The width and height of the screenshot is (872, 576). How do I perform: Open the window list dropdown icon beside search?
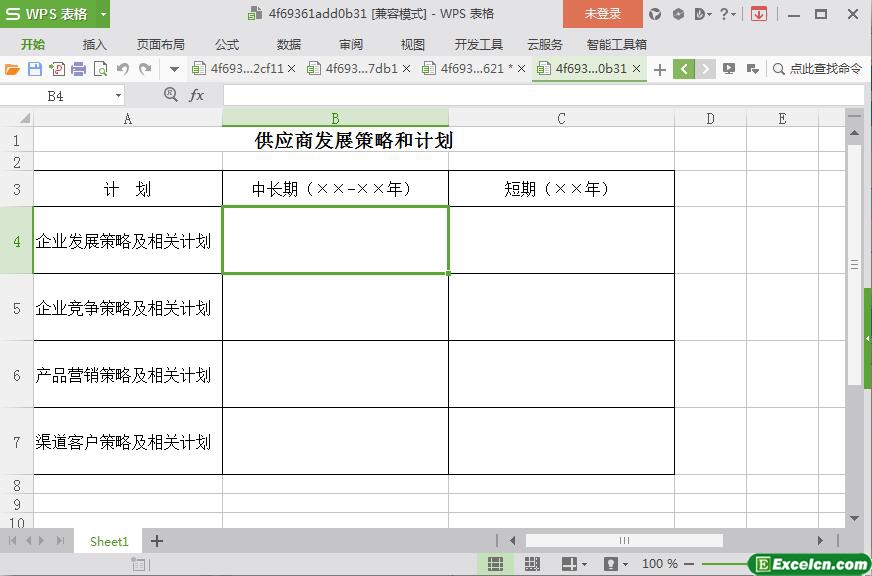click(x=752, y=69)
